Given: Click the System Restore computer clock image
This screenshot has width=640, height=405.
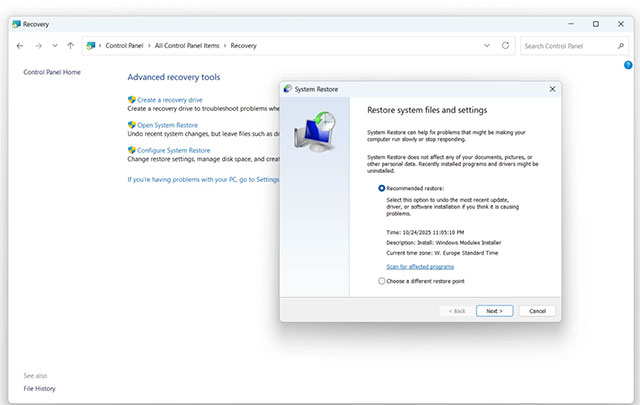Looking at the screenshot, I should tap(315, 131).
